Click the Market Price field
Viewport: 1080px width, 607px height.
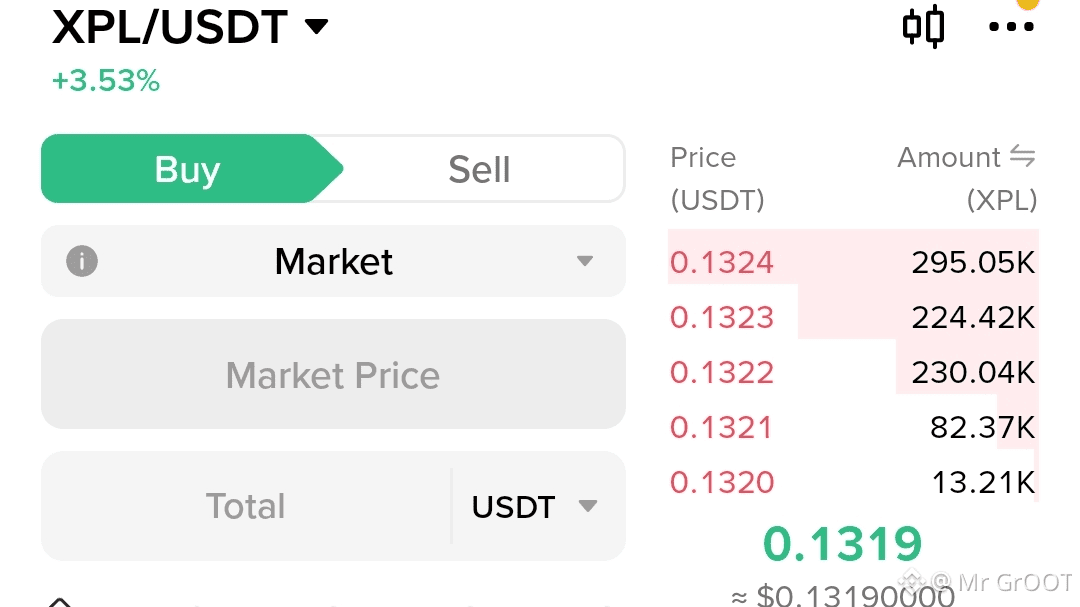click(333, 375)
